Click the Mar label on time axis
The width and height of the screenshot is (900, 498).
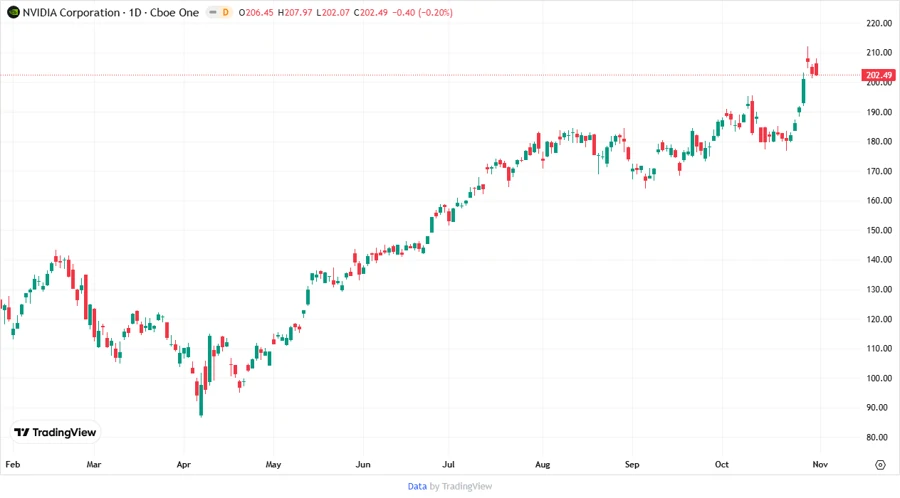[94, 464]
